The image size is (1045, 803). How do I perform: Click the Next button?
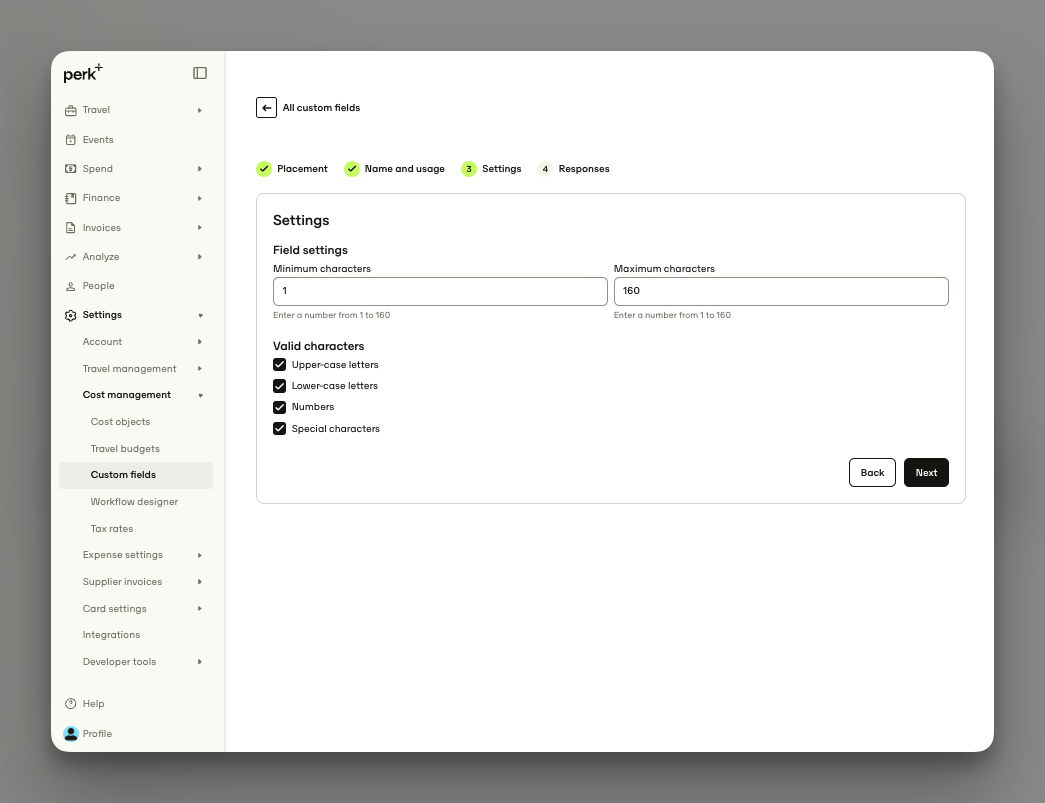coord(926,472)
